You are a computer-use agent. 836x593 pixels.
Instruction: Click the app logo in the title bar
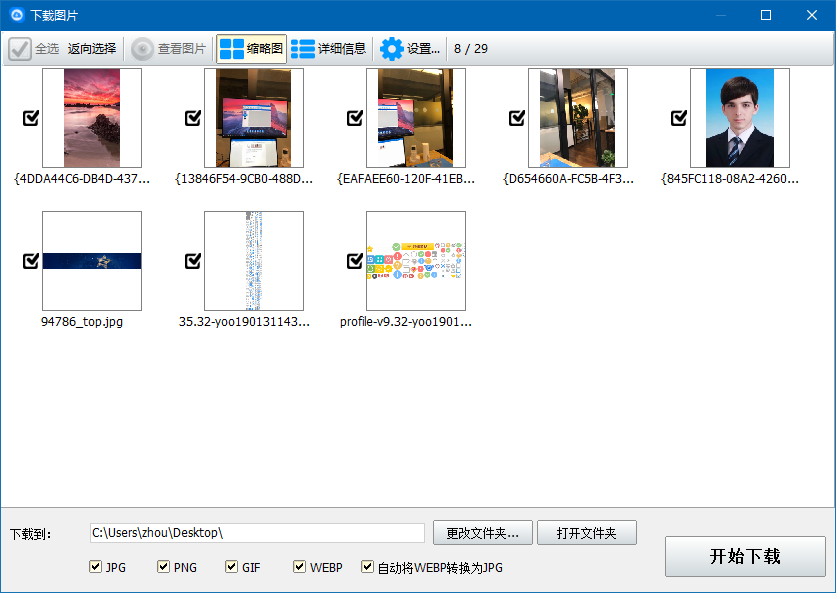(17, 15)
